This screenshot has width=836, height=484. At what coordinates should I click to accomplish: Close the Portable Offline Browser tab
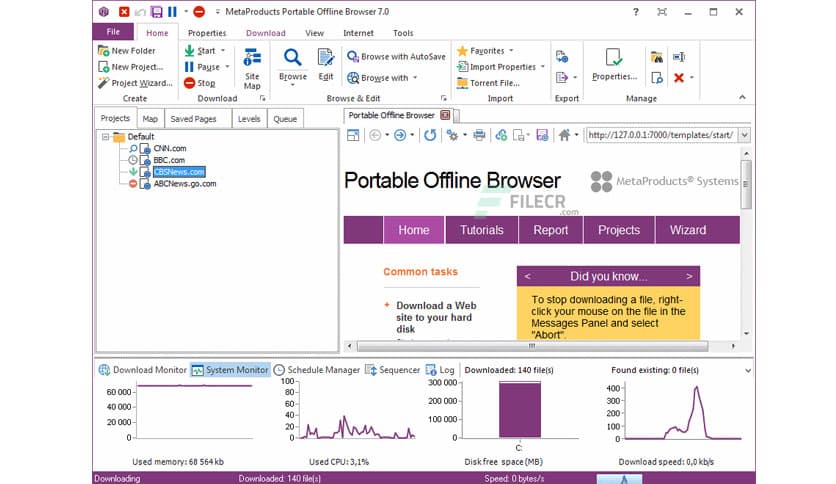point(445,115)
